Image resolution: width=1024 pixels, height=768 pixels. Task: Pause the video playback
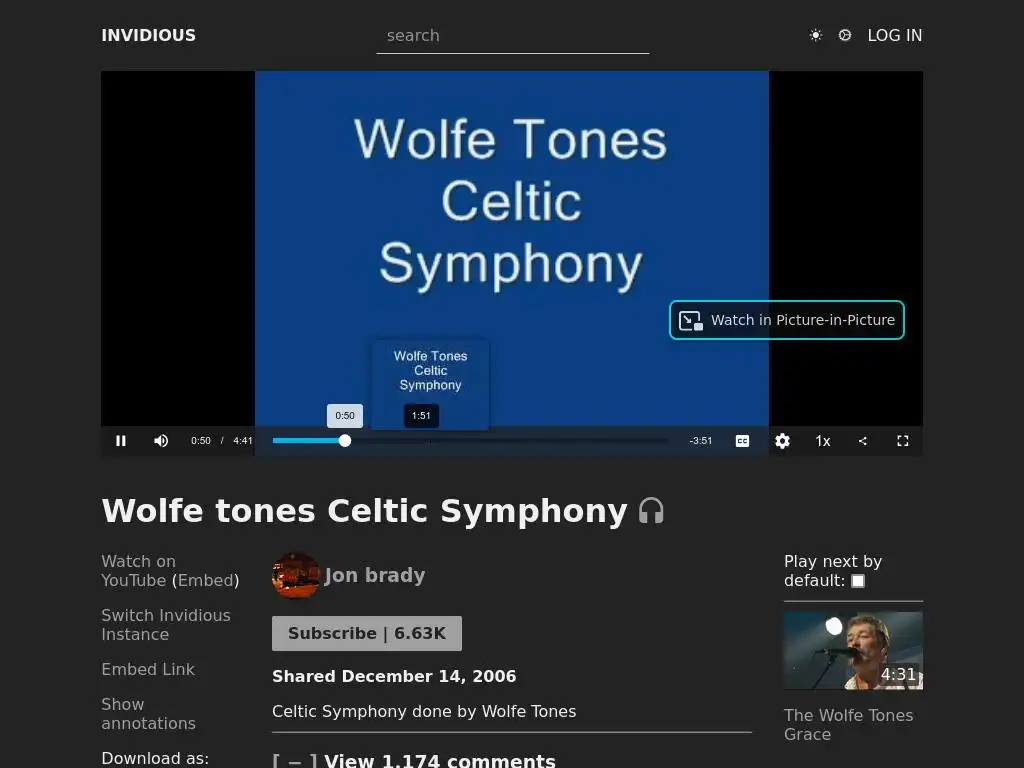pos(121,441)
